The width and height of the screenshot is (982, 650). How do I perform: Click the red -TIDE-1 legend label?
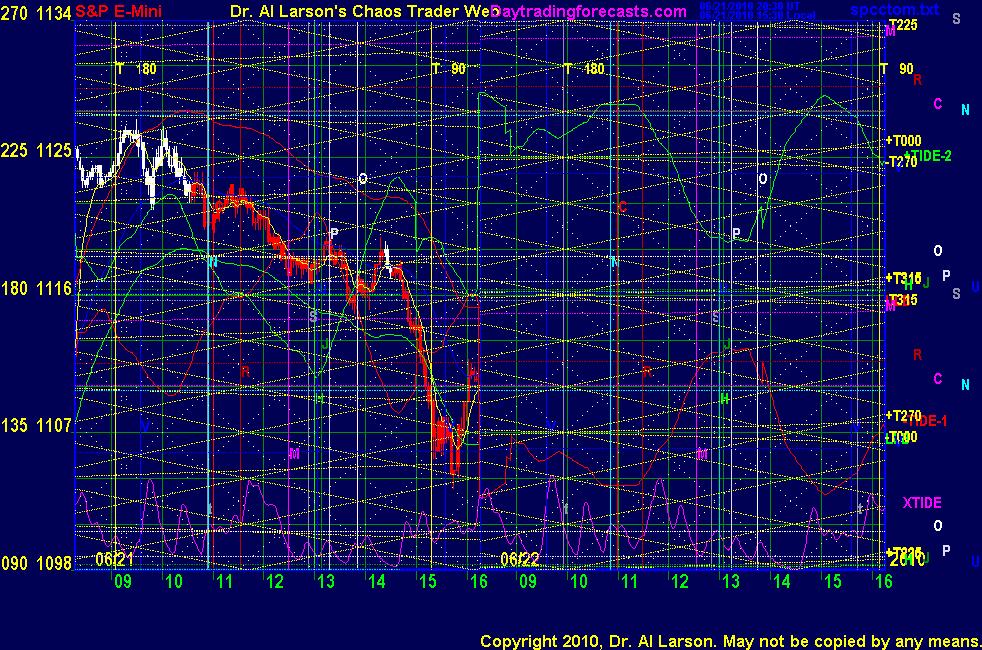[x=925, y=421]
